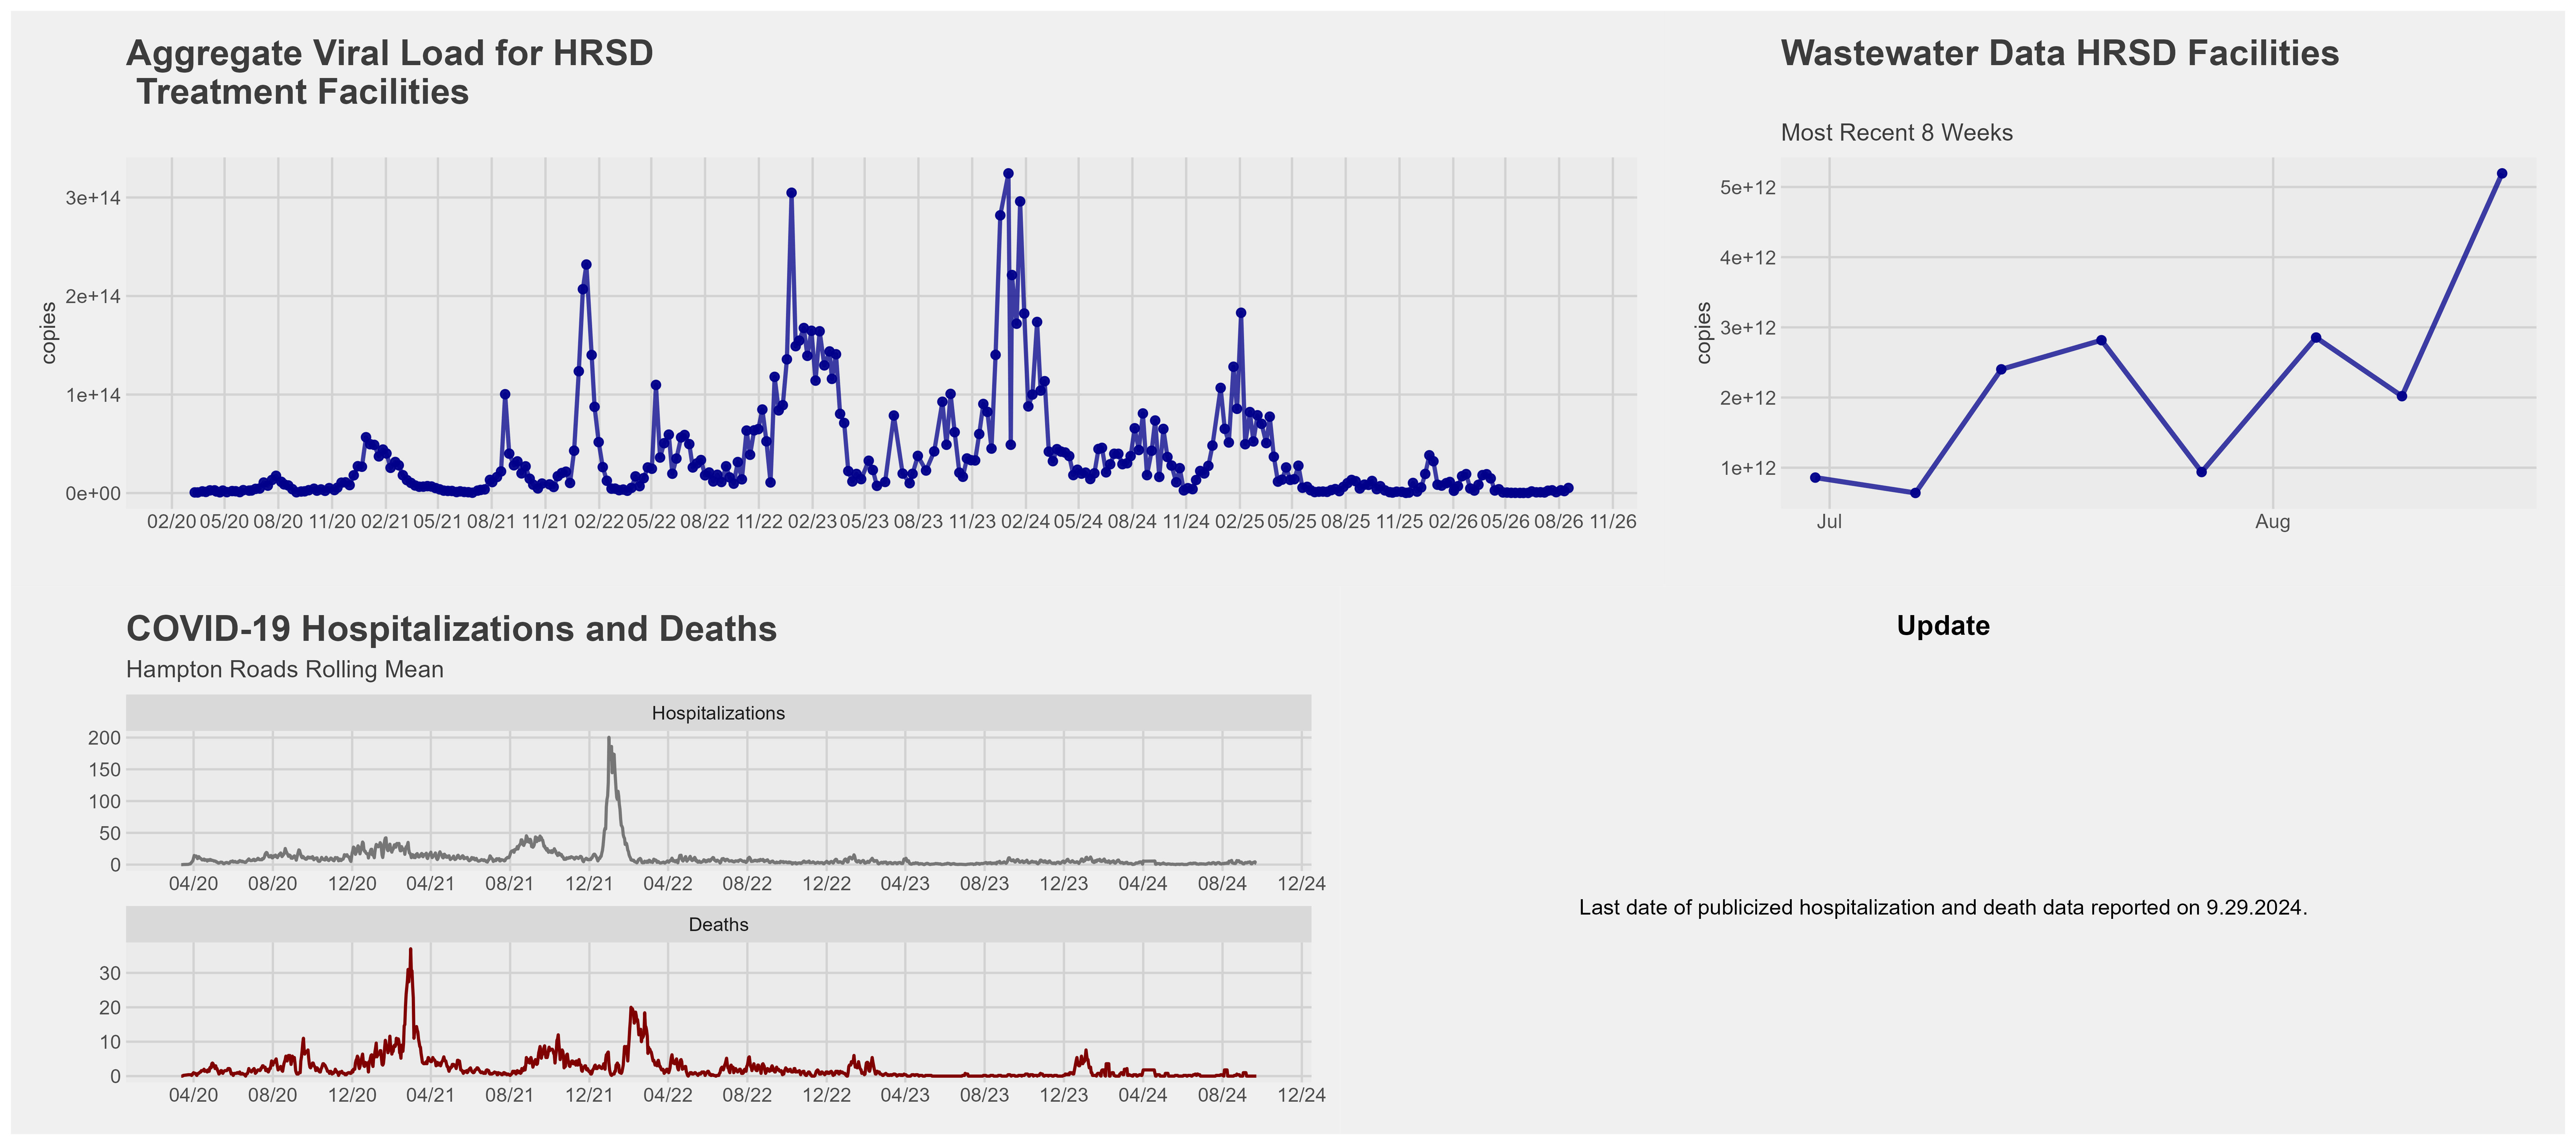Click the 11/24 x-axis date label
Image resolution: width=2576 pixels, height=1145 pixels.
click(x=1186, y=522)
